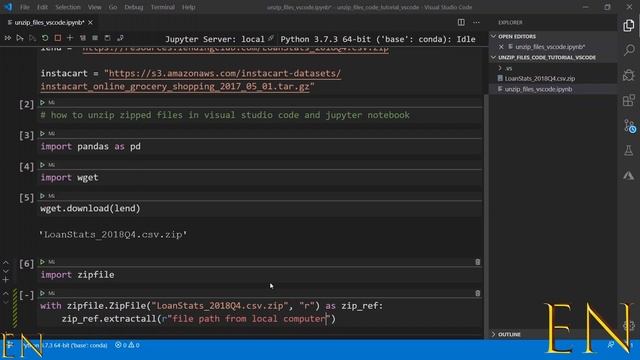Open the Azure view in activity bar
The width and height of the screenshot is (640, 360).
[x=629, y=176]
